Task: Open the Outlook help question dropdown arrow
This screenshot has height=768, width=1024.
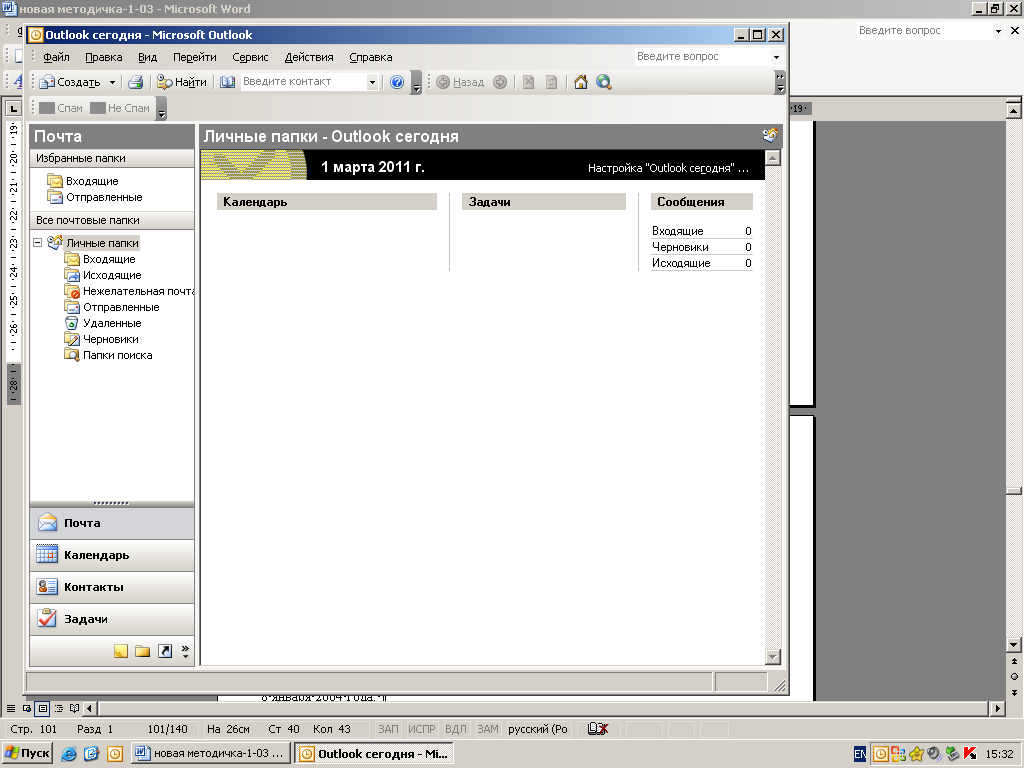Action: [x=776, y=57]
